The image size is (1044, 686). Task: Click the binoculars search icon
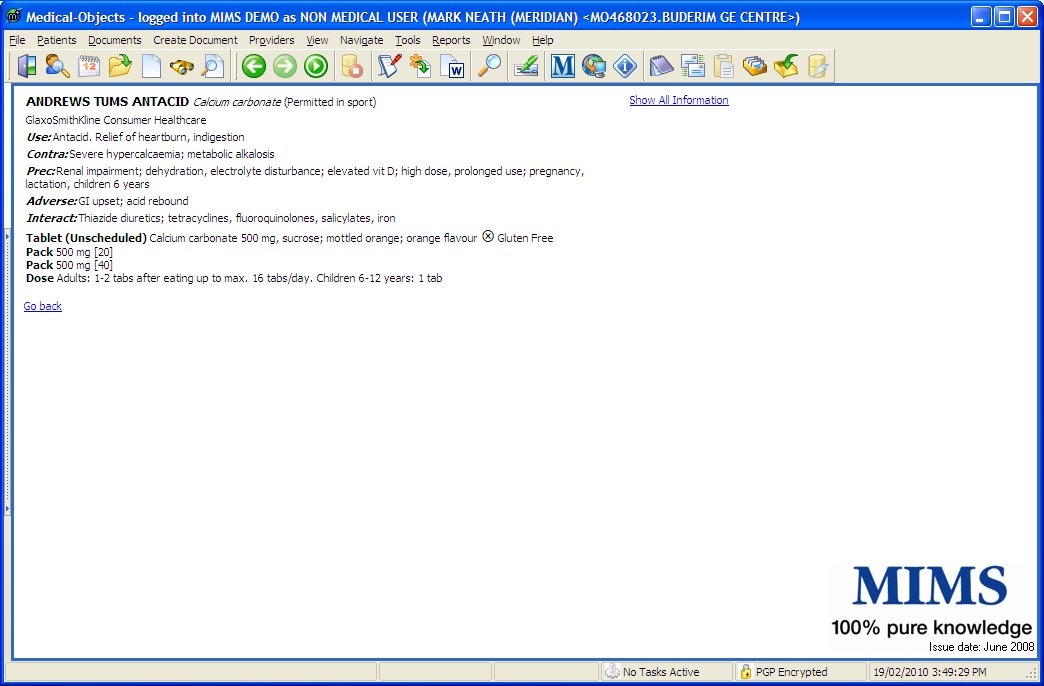[181, 66]
